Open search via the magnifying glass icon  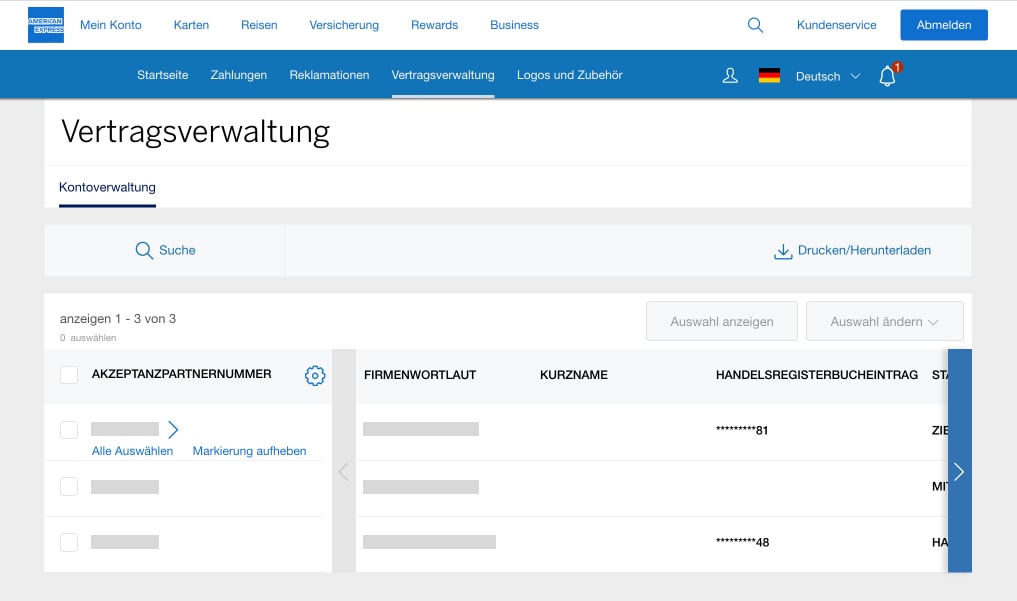point(755,24)
